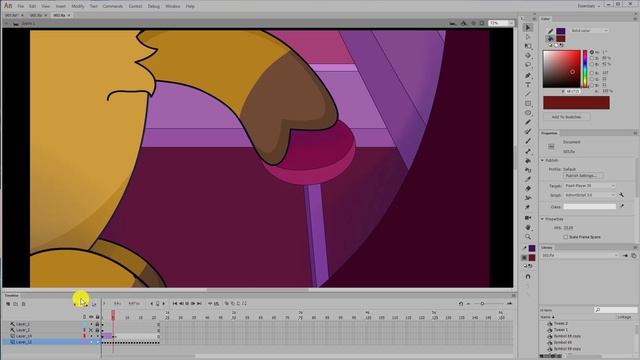Pin the current library with pin icon
Viewport: 640px width, 360px height.
625,256
